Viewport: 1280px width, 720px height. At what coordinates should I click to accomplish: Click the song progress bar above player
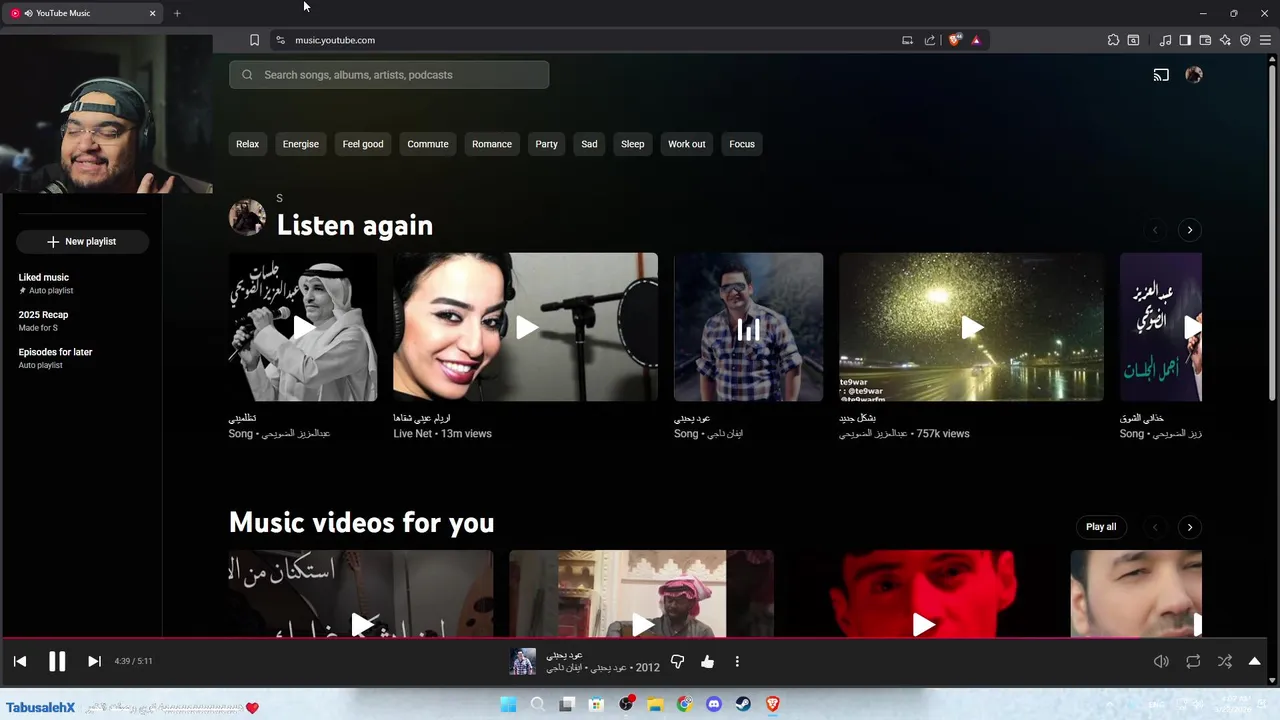click(633, 637)
